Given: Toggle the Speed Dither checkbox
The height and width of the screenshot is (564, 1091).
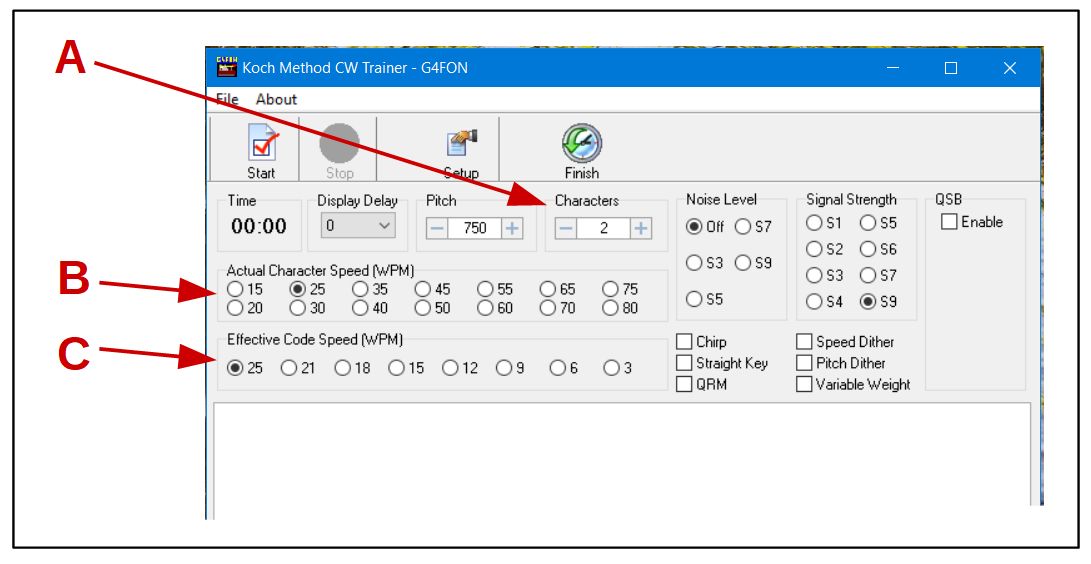Looking at the screenshot, I should (x=804, y=342).
